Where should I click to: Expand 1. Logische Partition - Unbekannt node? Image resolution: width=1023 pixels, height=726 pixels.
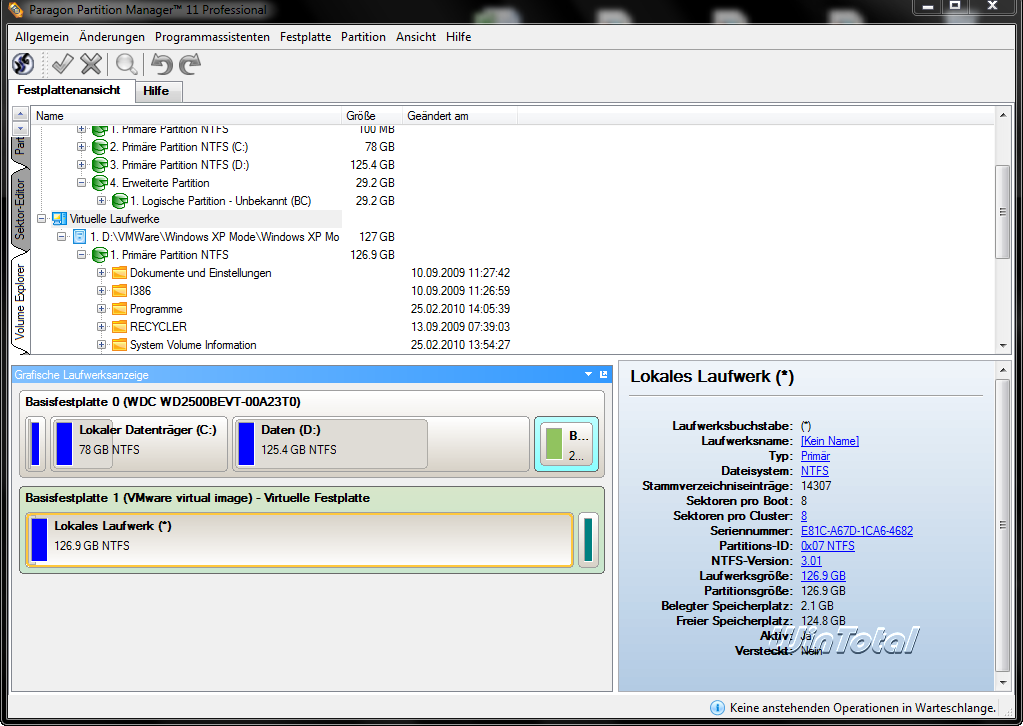102,201
